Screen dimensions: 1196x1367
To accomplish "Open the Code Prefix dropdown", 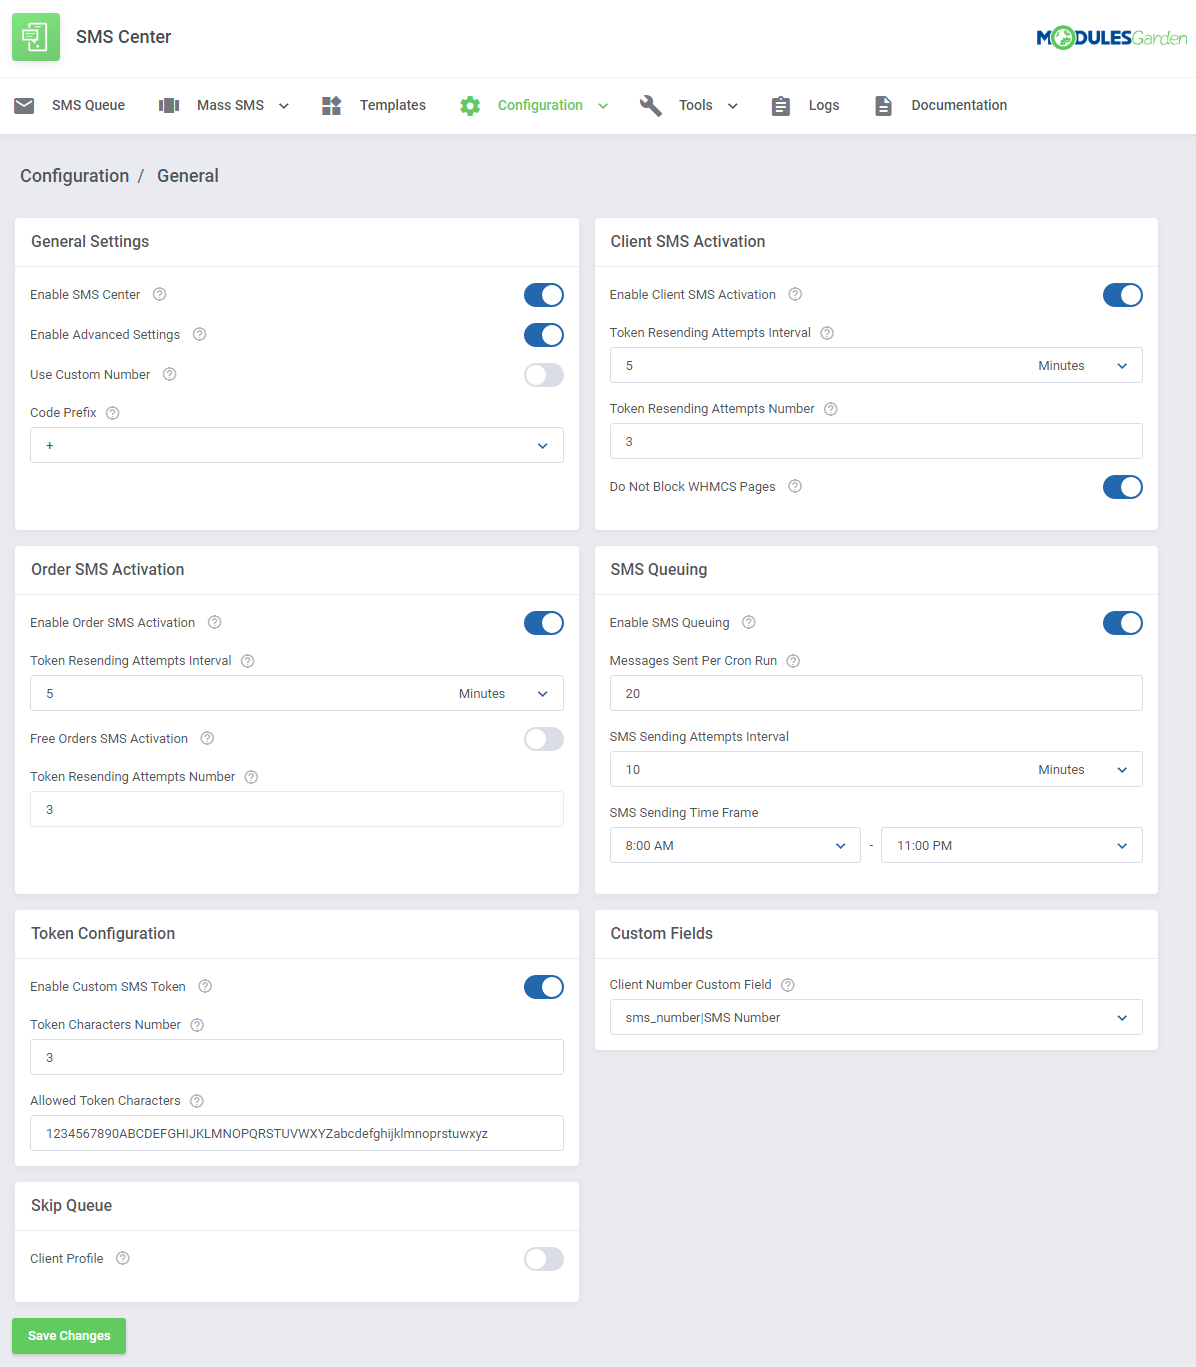I will (x=296, y=446).
